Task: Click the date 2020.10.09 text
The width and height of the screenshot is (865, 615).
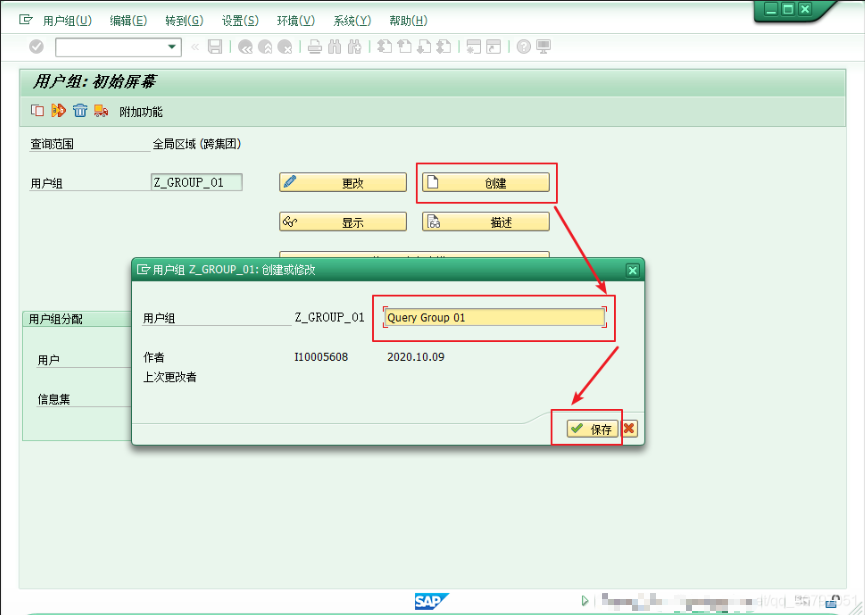Action: pos(415,357)
